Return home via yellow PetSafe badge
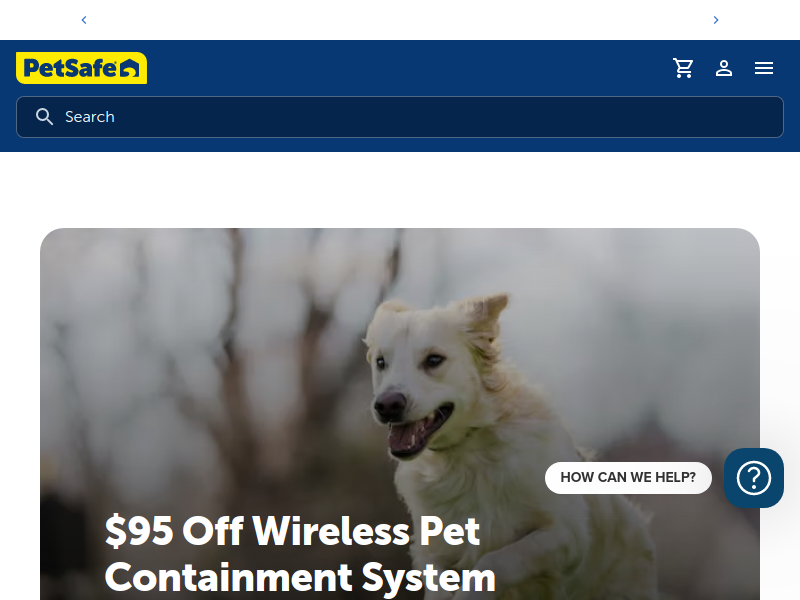This screenshot has width=800, height=600. (82, 68)
